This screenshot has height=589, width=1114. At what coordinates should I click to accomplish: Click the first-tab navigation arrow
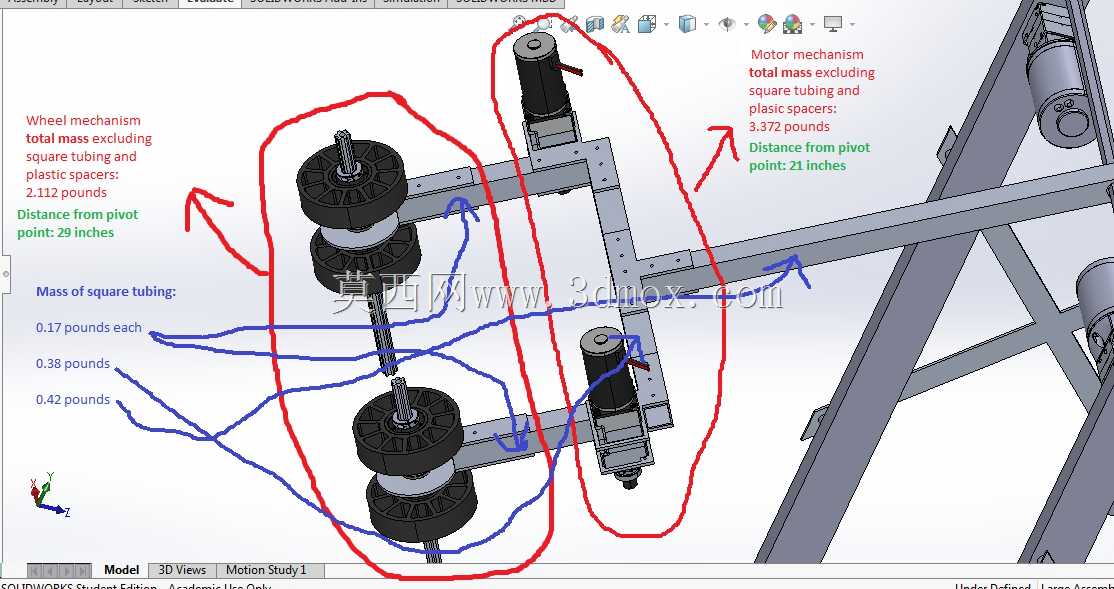tap(35, 571)
